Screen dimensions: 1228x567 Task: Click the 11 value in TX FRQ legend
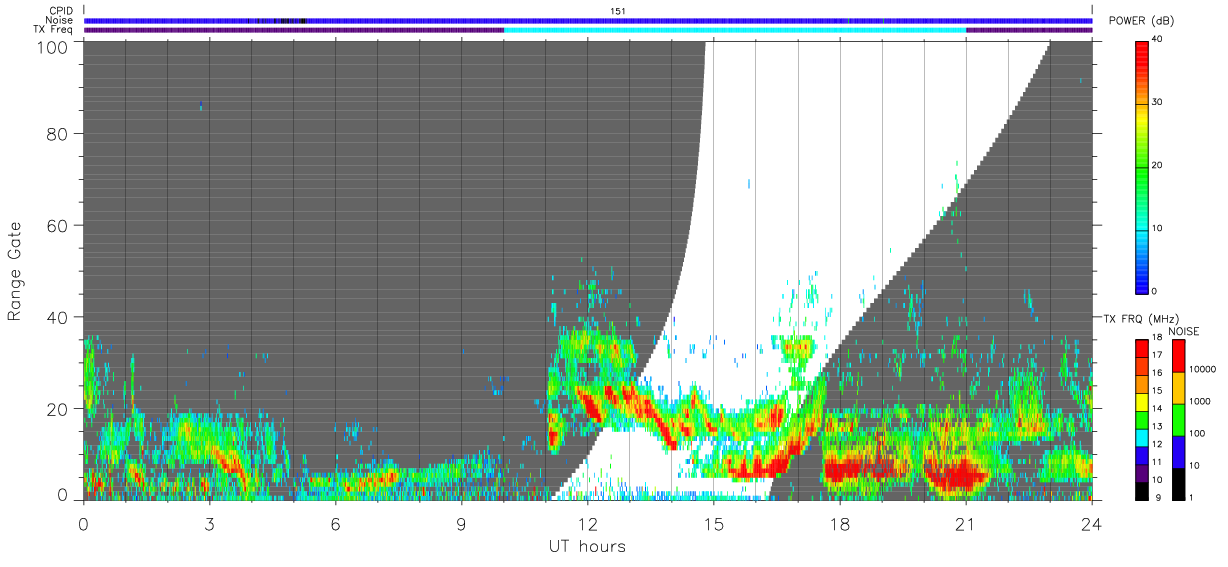(1158, 462)
